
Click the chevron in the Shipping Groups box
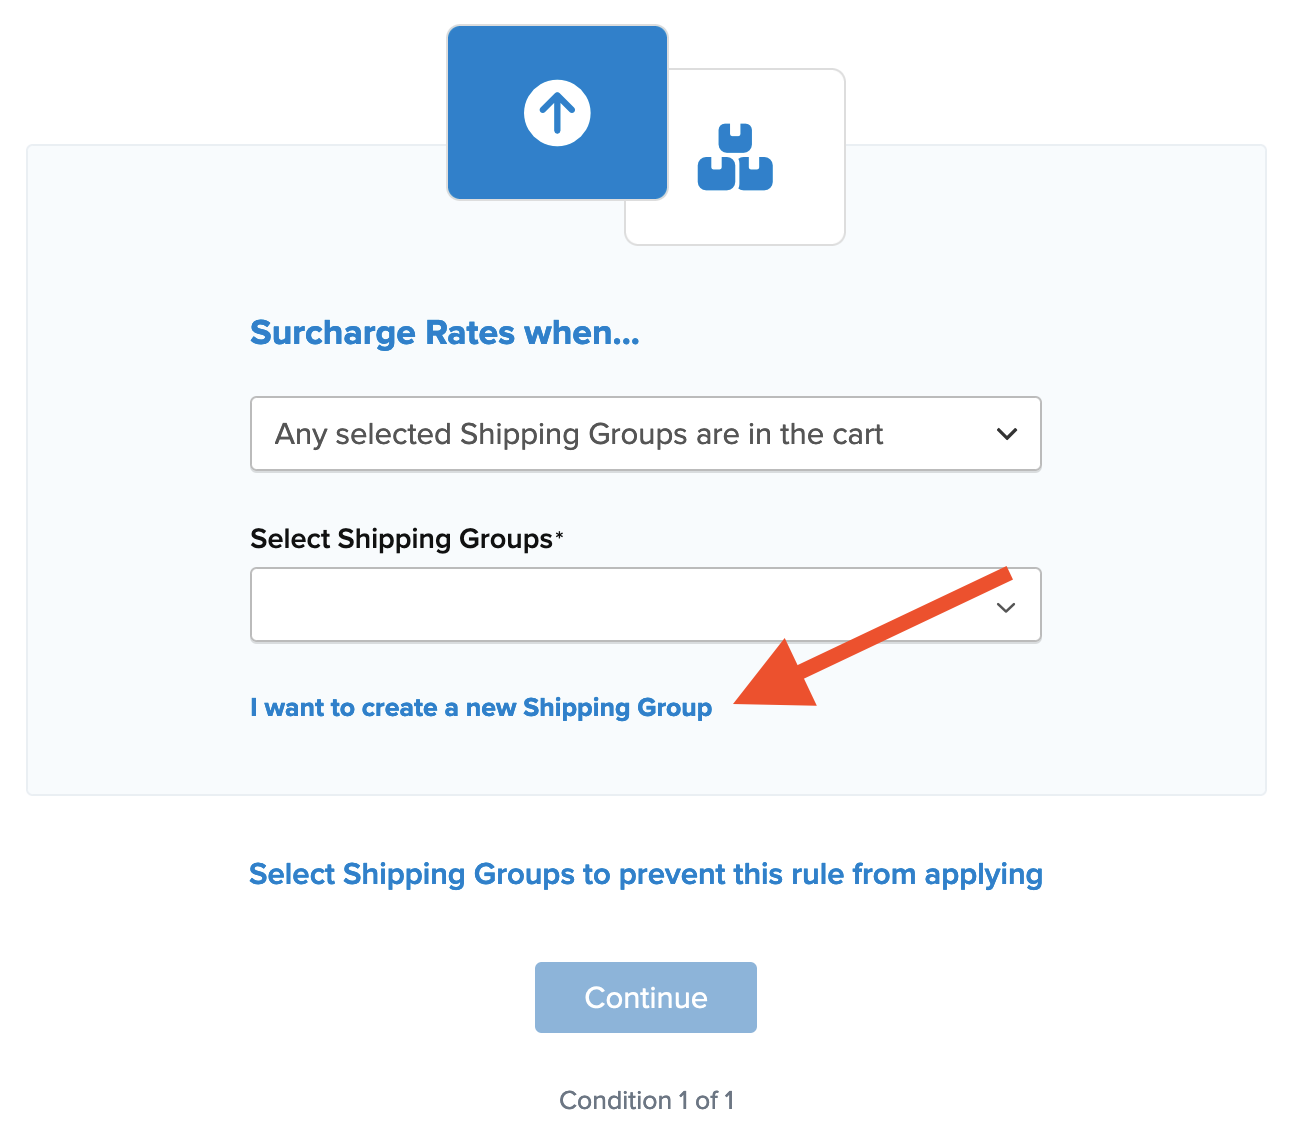click(1006, 607)
